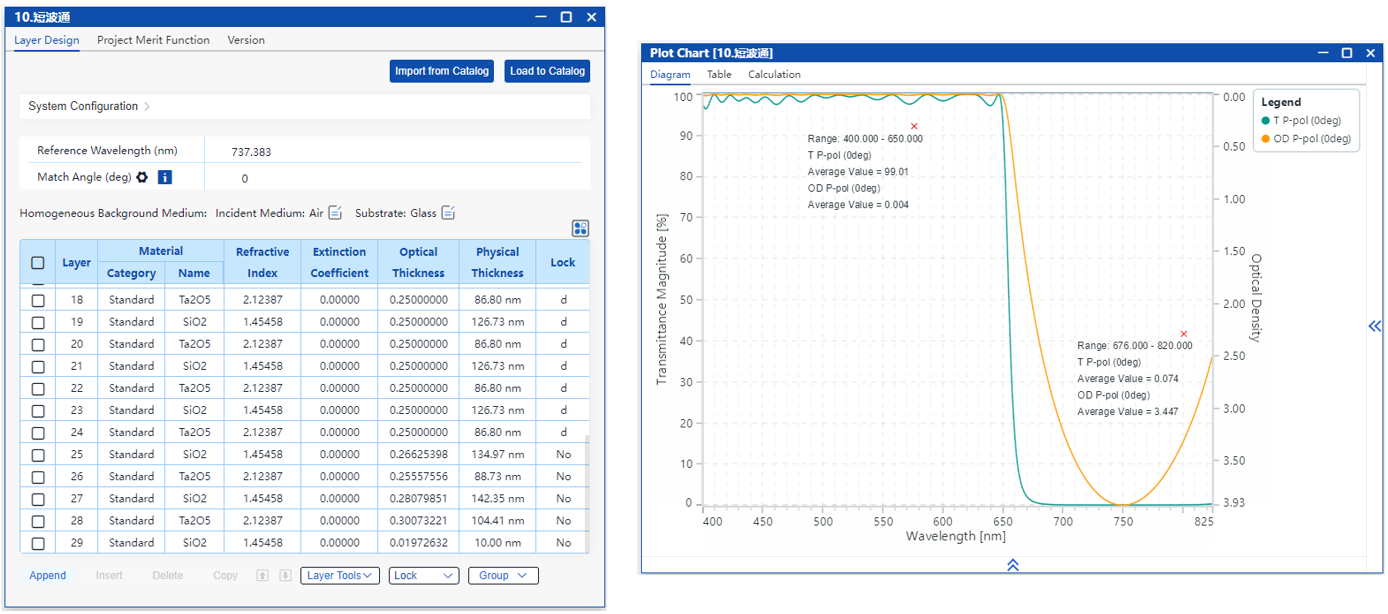Click the blue Match Angle info icon
The image size is (1388, 614).
click(x=165, y=177)
